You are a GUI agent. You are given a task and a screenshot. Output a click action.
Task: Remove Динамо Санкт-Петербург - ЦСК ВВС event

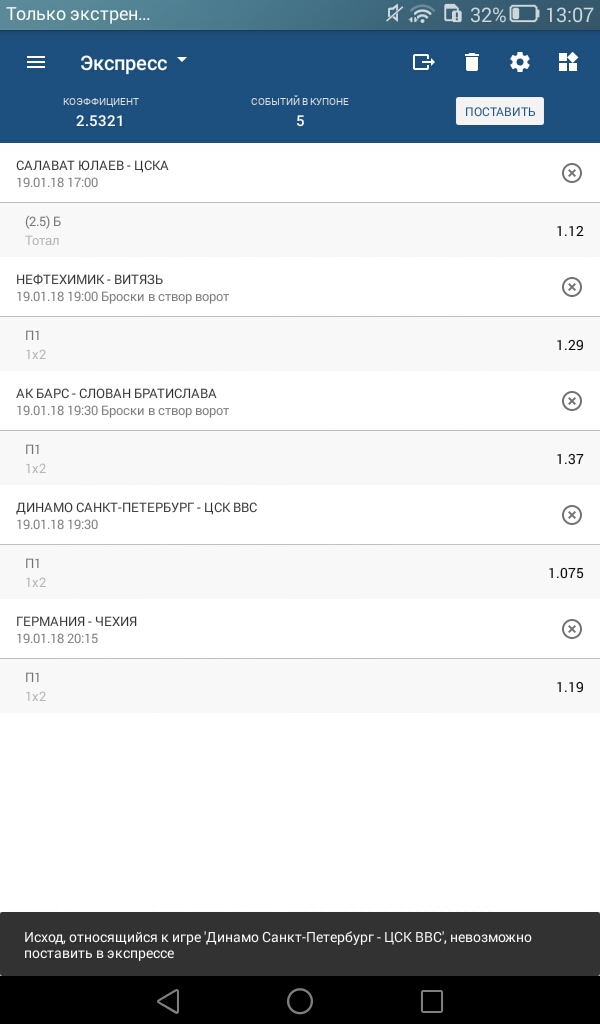click(x=571, y=515)
